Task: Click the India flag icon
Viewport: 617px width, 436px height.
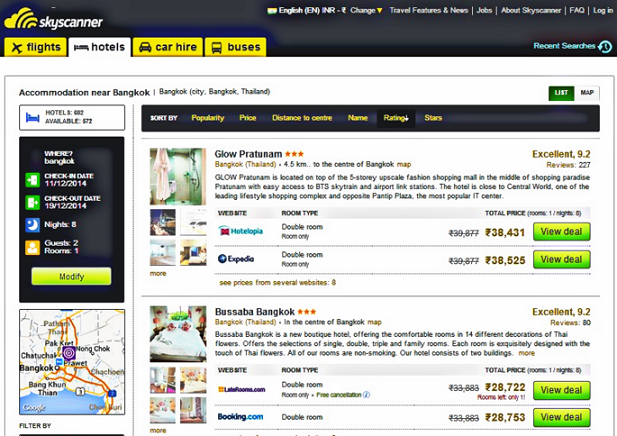Action: (x=272, y=10)
